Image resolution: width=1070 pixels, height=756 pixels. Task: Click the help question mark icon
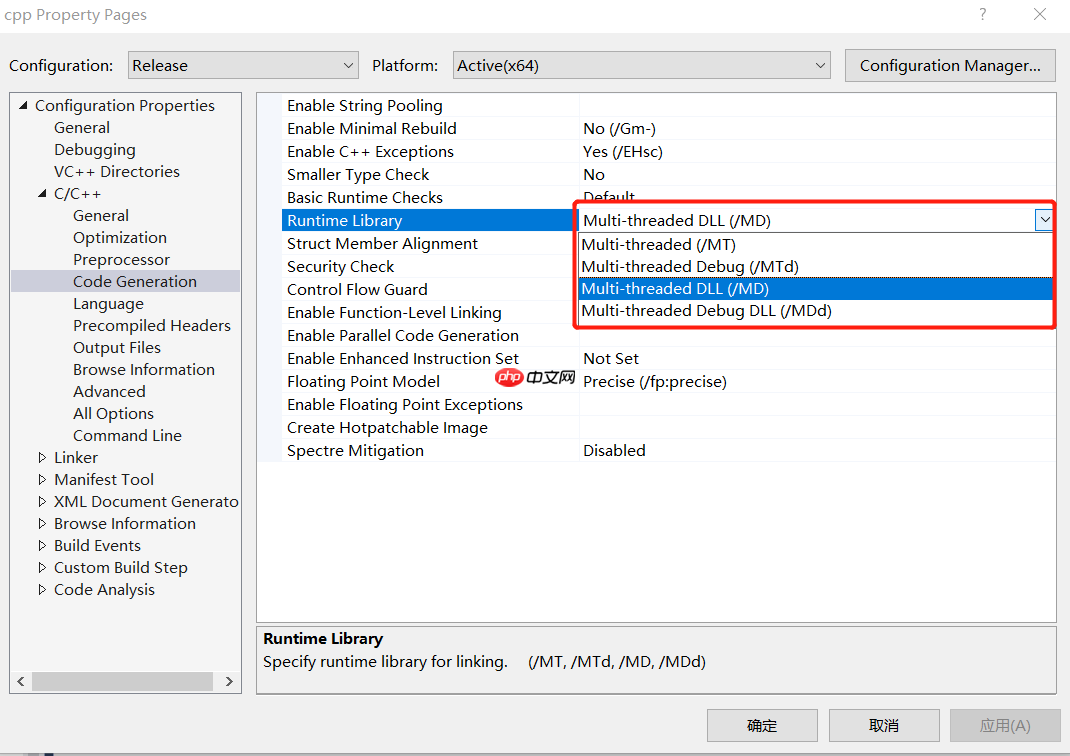click(982, 14)
